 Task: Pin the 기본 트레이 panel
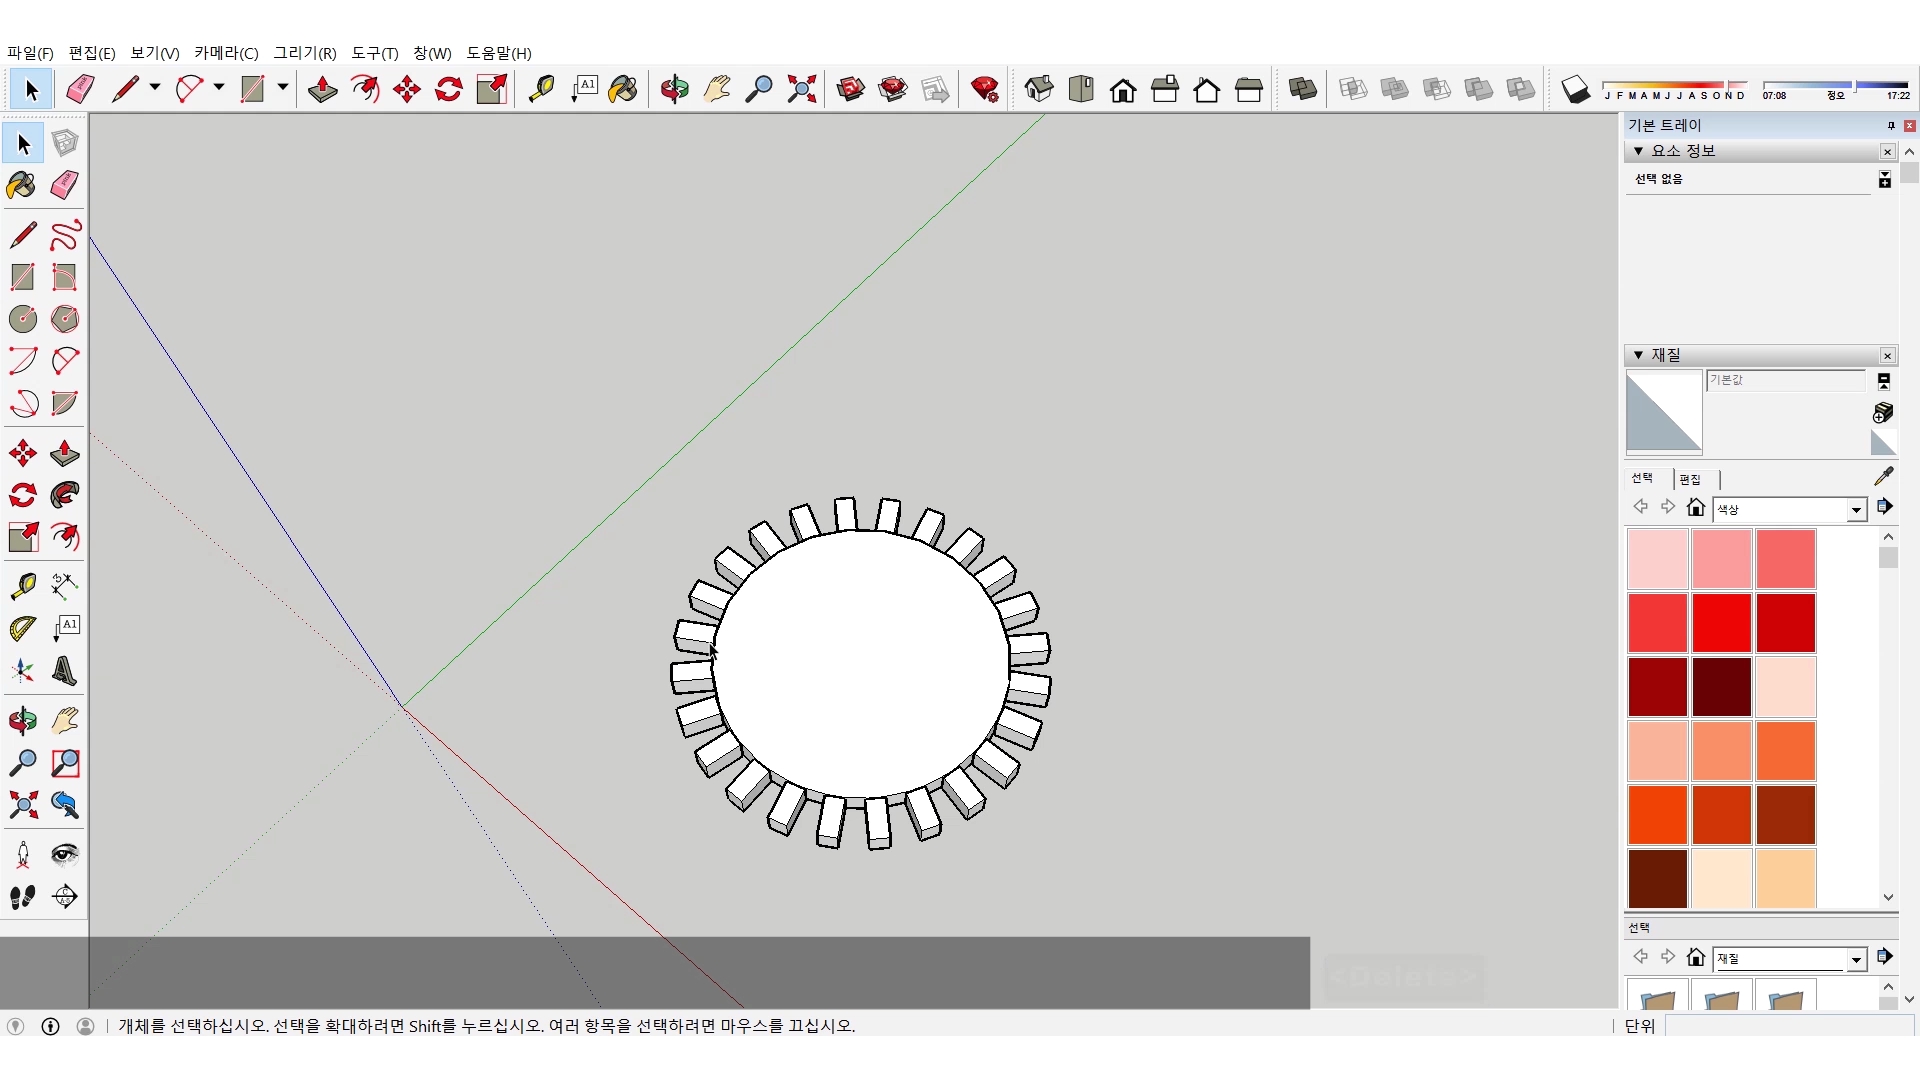[1890, 125]
